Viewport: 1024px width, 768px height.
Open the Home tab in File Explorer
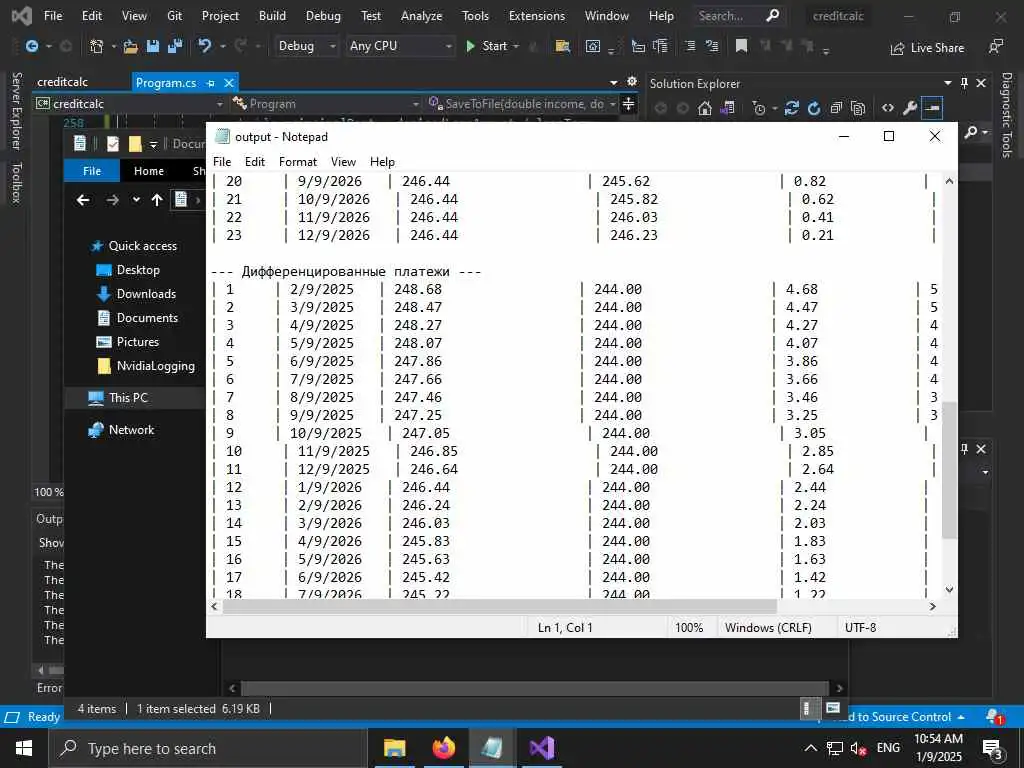tap(149, 171)
